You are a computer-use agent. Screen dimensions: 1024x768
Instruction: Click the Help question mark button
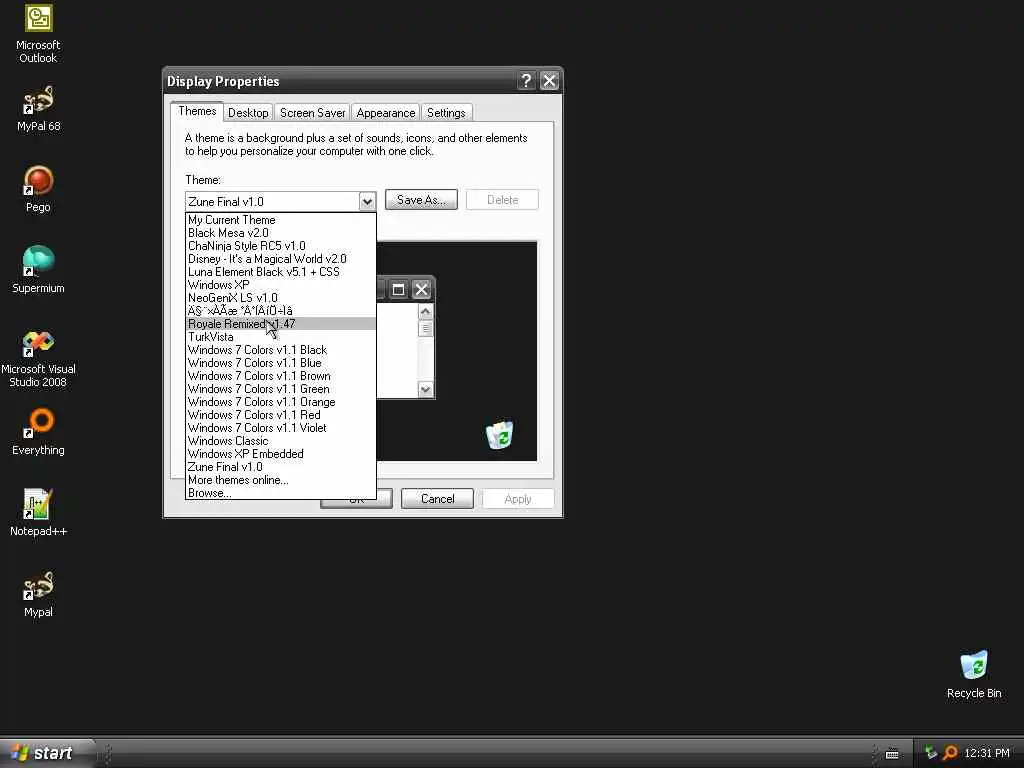526,80
